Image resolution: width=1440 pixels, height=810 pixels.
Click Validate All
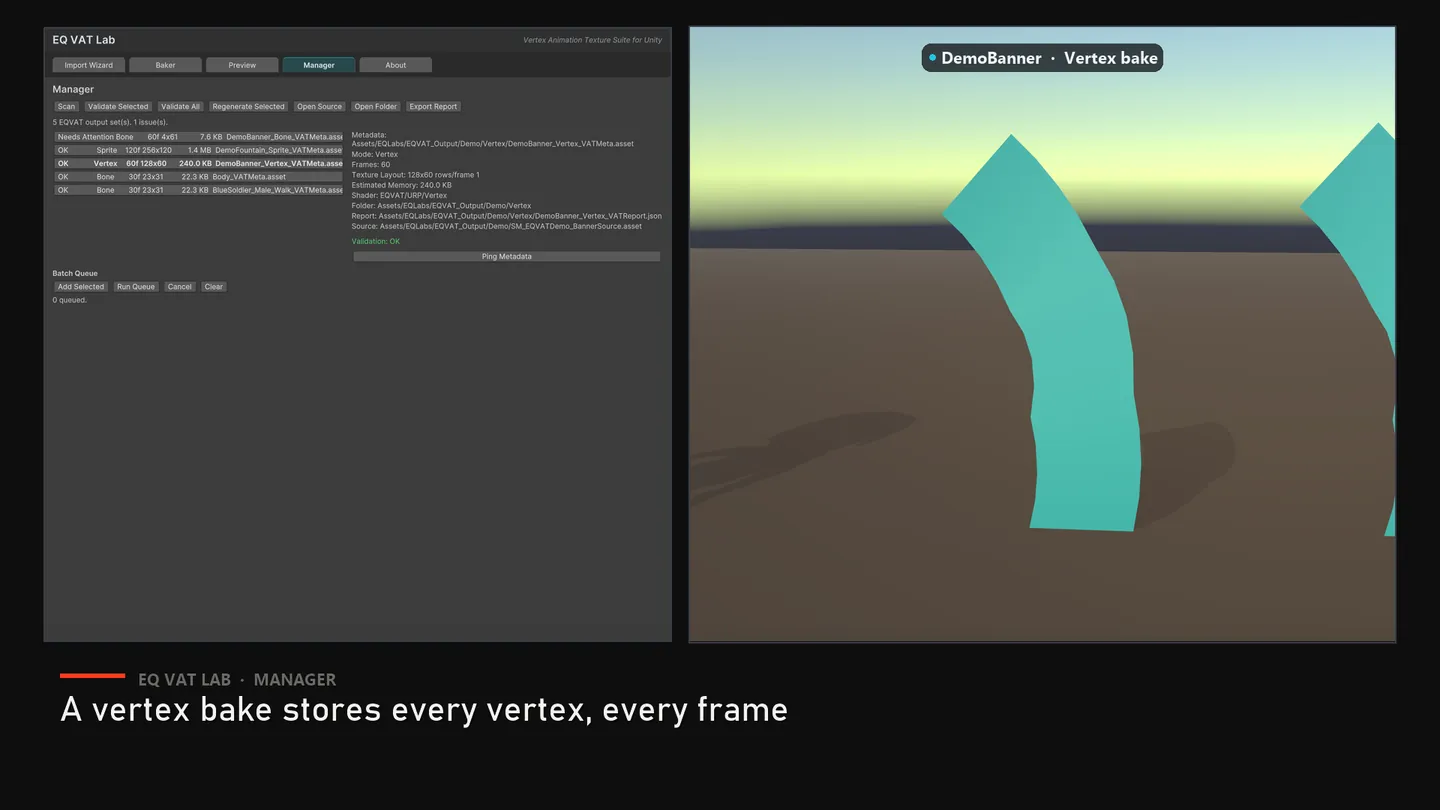pos(181,107)
